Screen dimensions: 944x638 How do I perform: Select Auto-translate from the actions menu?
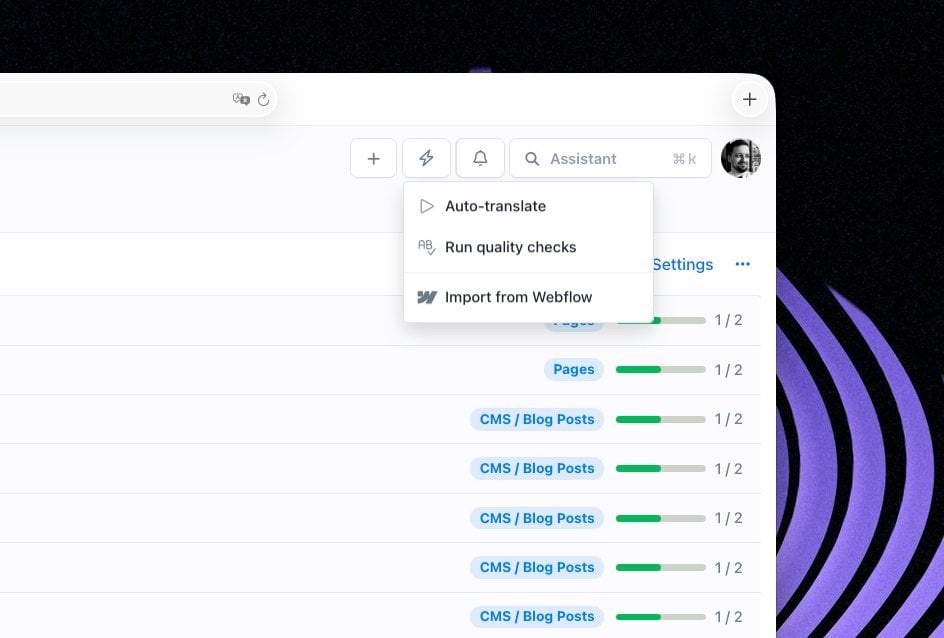(495, 206)
